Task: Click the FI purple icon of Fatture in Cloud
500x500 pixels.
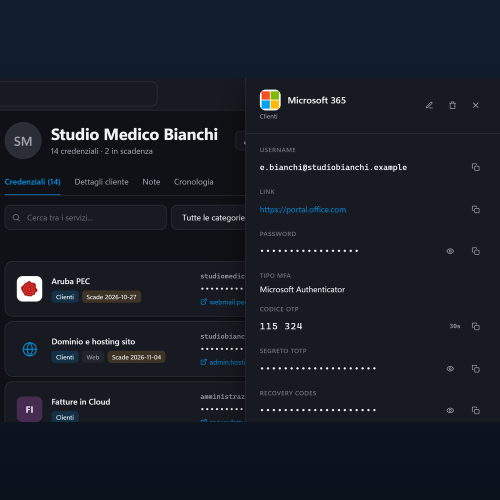Action: coord(29,409)
